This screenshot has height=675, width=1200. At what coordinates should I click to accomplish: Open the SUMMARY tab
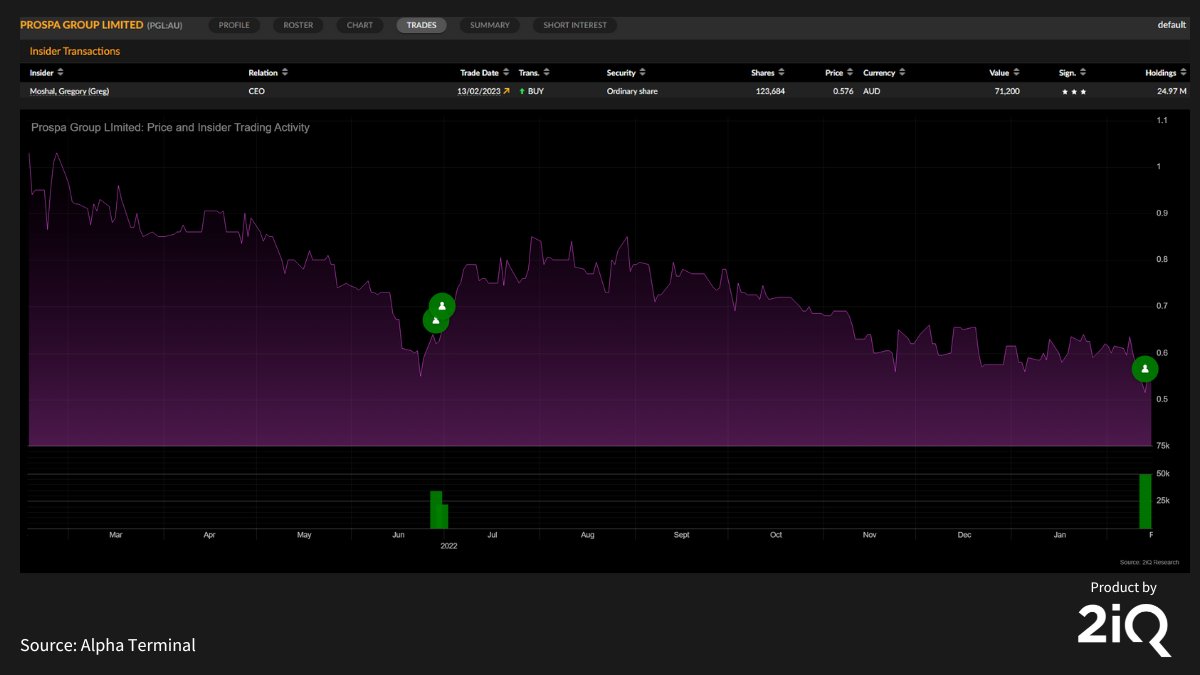tap(490, 25)
